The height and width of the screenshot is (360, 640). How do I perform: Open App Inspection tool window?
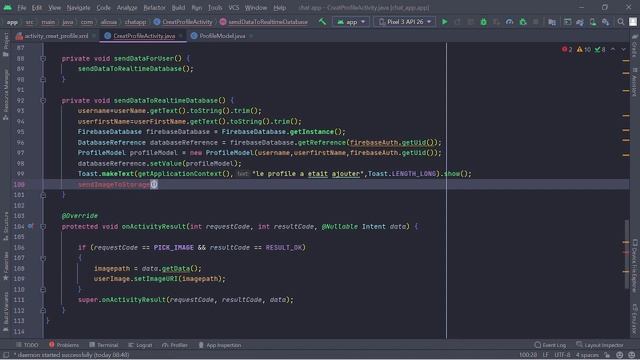[x=220, y=345]
